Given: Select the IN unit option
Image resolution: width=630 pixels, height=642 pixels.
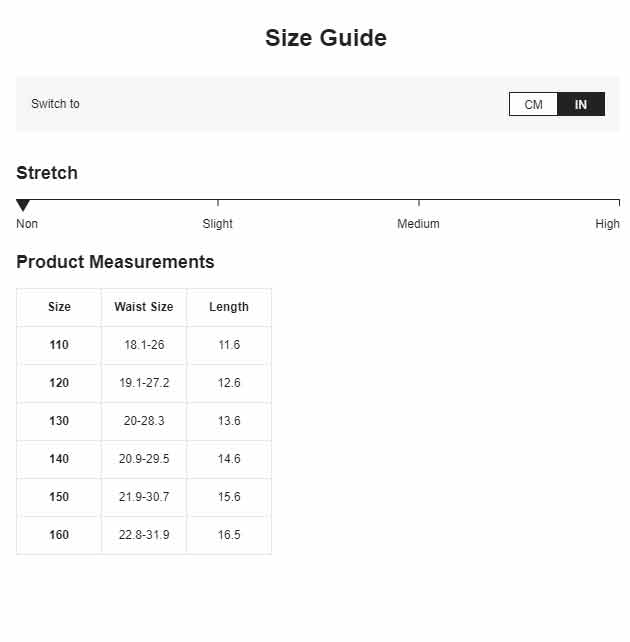Looking at the screenshot, I should pos(581,104).
